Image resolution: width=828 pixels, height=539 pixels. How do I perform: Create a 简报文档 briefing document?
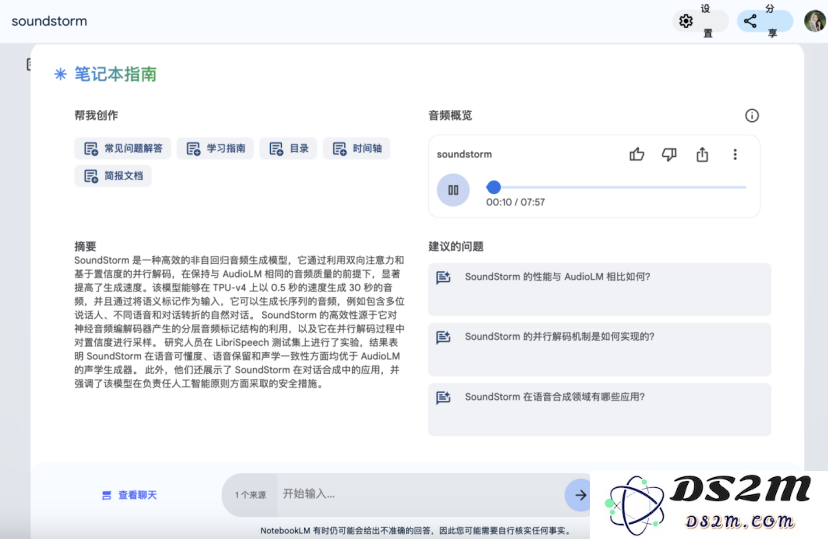click(113, 176)
